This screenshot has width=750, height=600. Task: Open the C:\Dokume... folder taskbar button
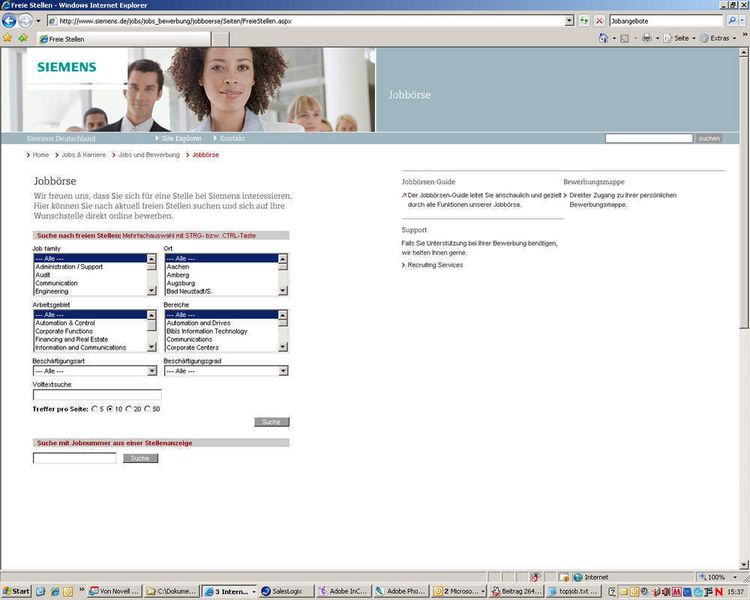[171, 591]
